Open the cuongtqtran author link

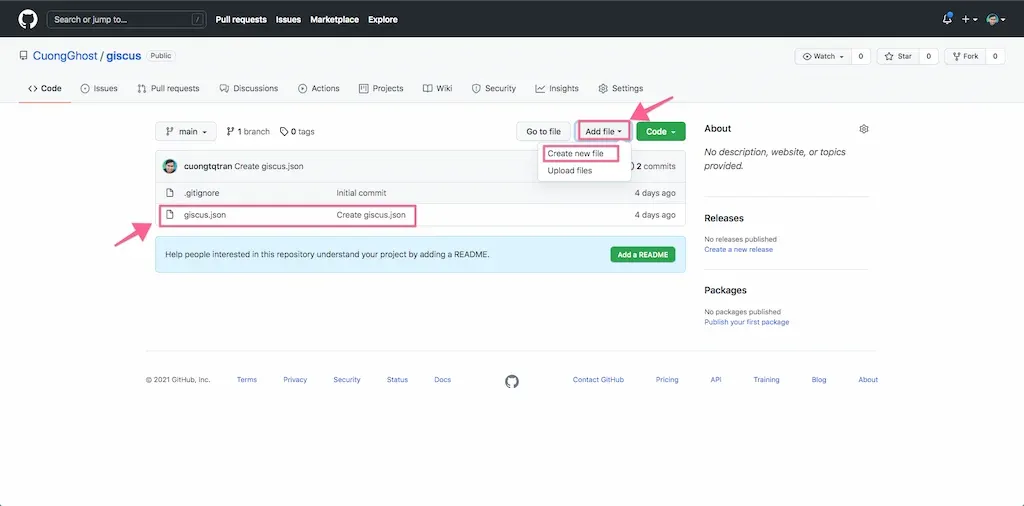[x=208, y=166]
